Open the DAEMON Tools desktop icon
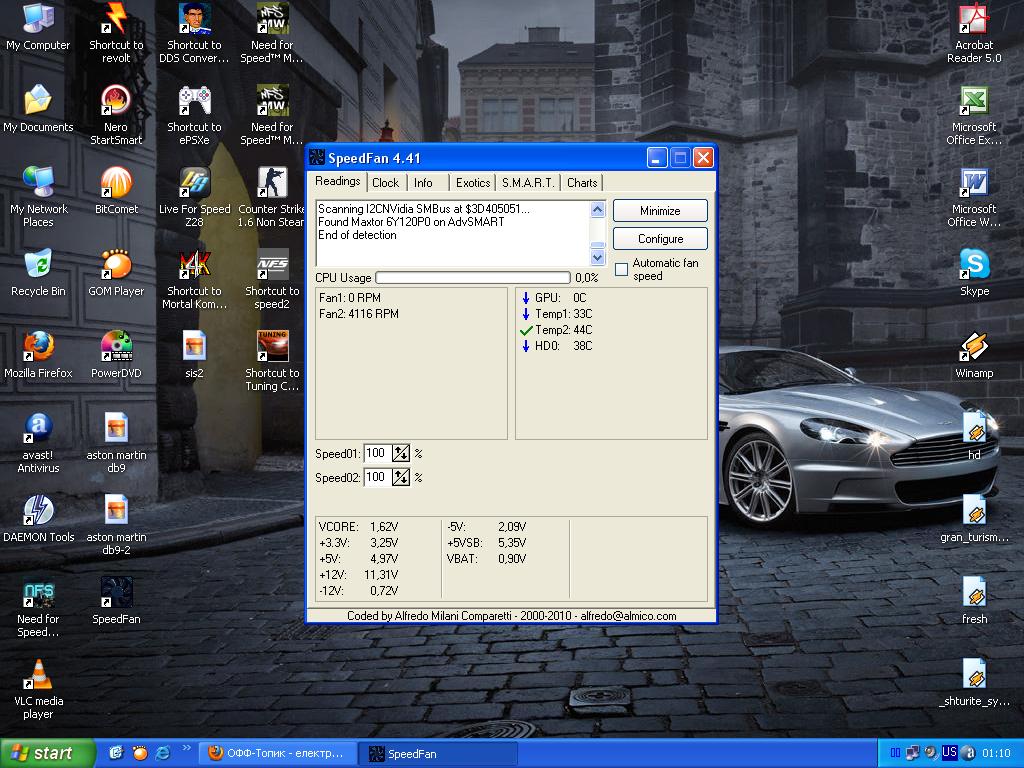 point(38,511)
